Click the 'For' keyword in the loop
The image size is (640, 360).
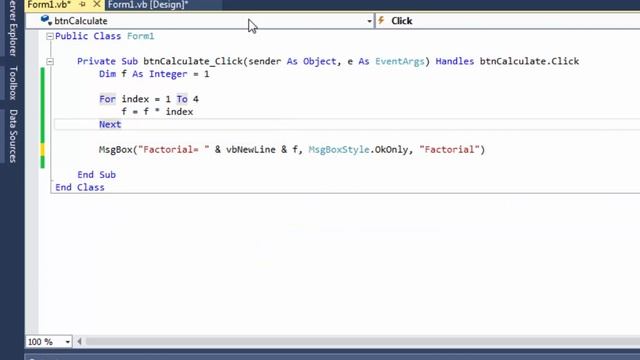click(x=107, y=99)
